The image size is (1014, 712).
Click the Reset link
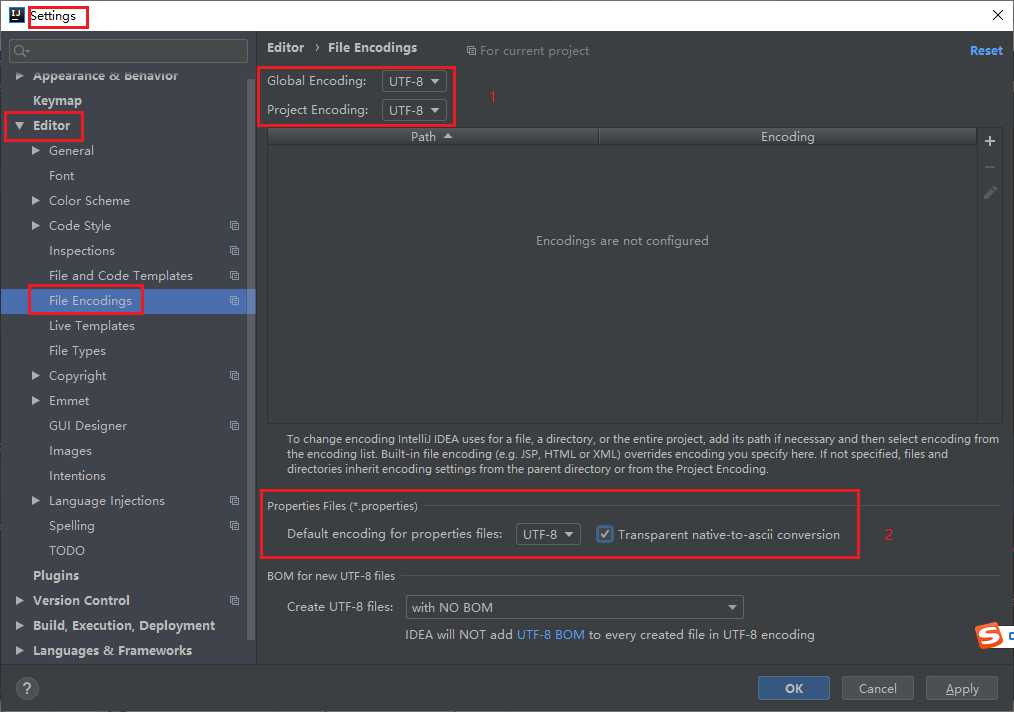[x=986, y=50]
